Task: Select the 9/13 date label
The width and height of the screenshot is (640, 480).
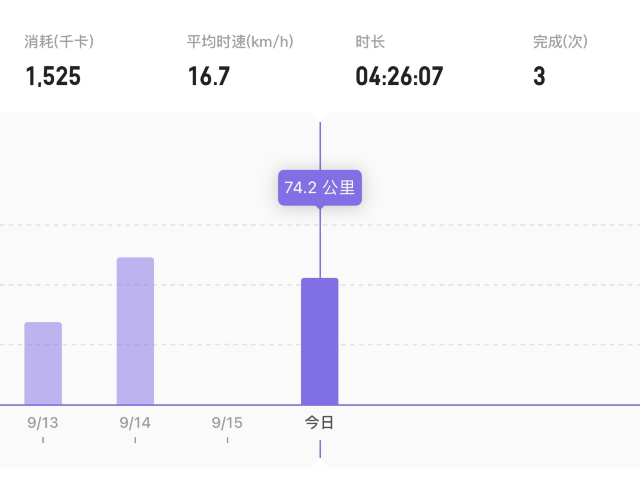Action: [43, 422]
